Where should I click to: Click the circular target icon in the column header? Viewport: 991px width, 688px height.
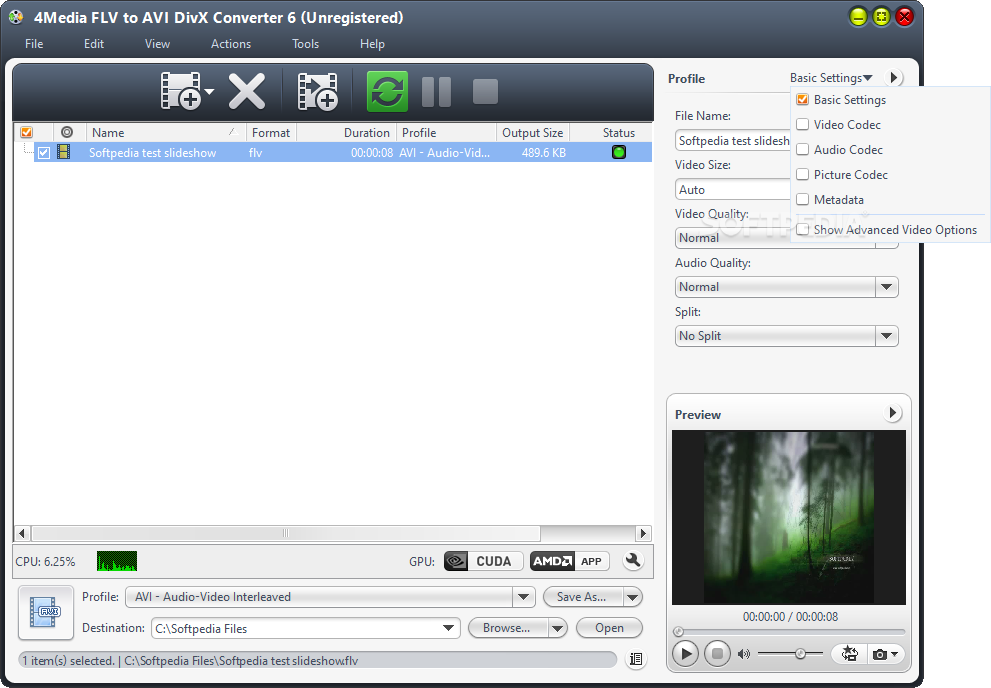[x=66, y=132]
